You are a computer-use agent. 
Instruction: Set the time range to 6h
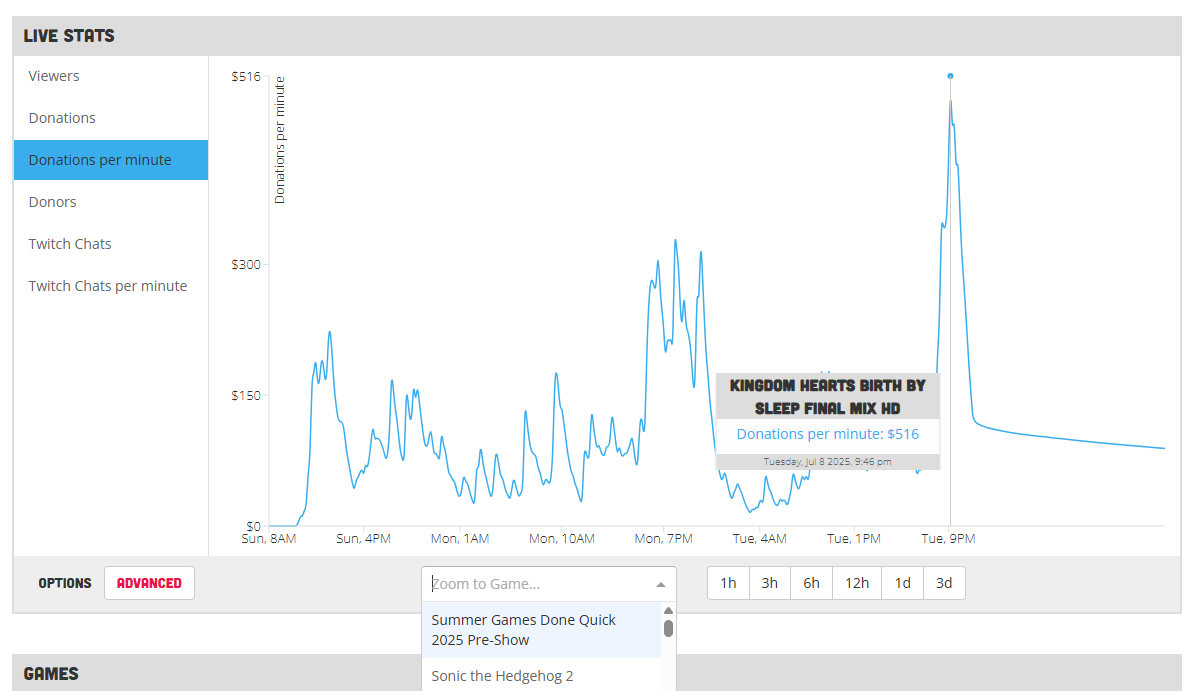[811, 583]
